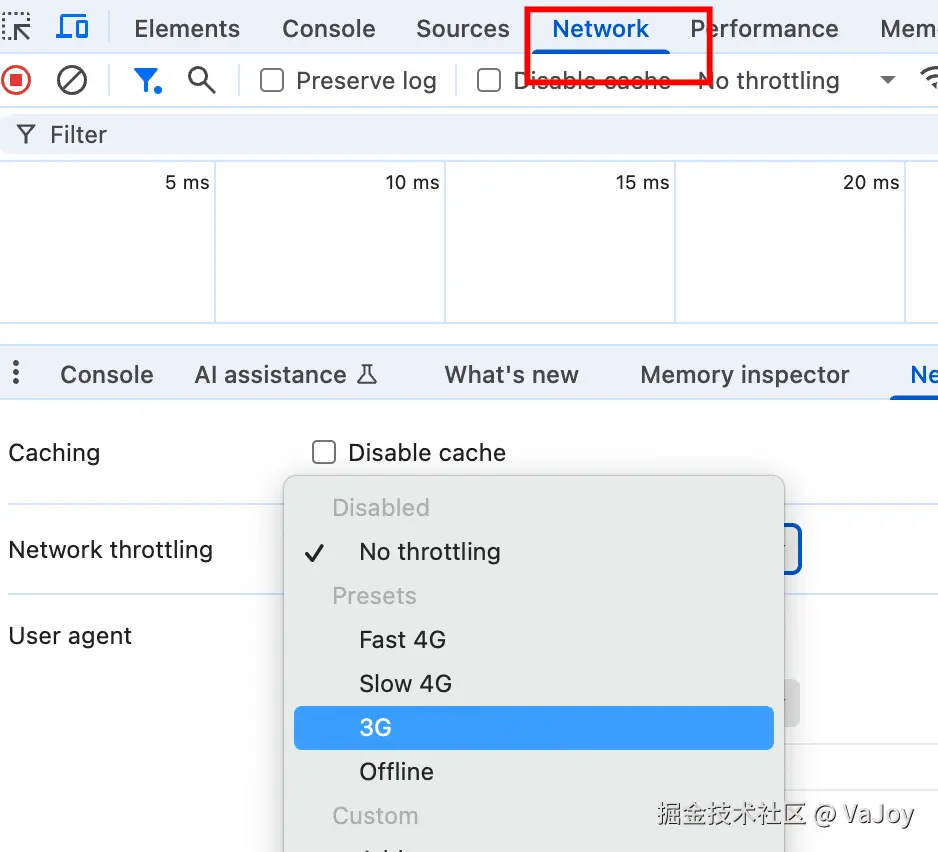
Task: Show the What's new drawer tab
Action: point(511,375)
